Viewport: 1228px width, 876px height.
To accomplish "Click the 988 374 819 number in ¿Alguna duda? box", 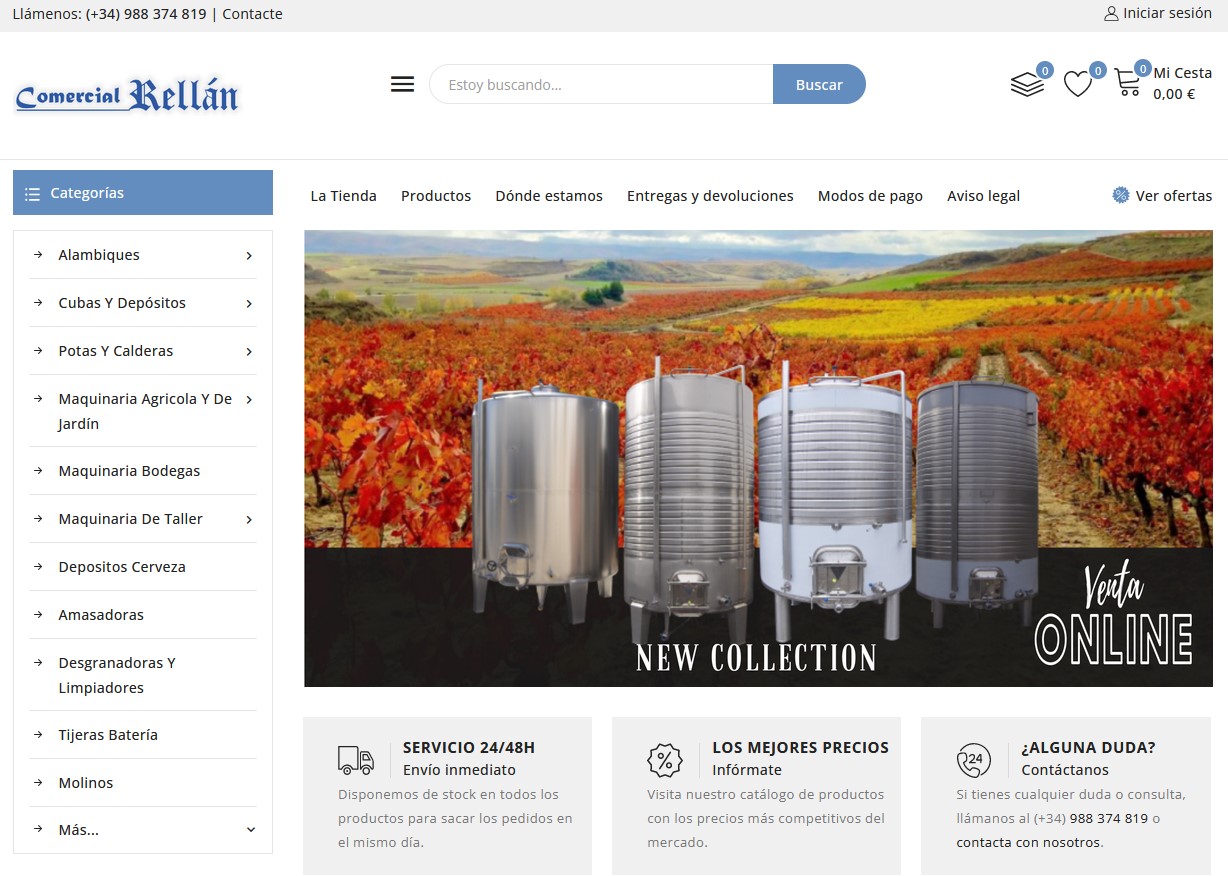I will click(x=1108, y=818).
